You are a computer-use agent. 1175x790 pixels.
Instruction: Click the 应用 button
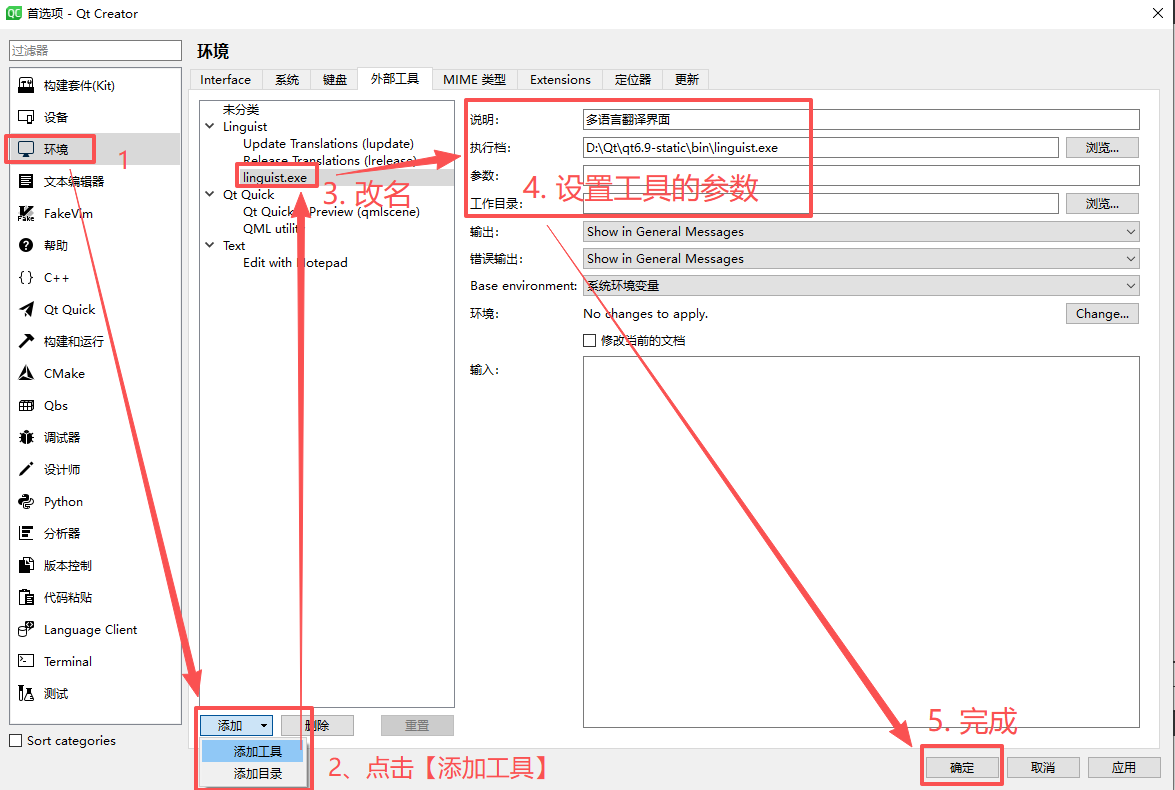click(x=1124, y=768)
